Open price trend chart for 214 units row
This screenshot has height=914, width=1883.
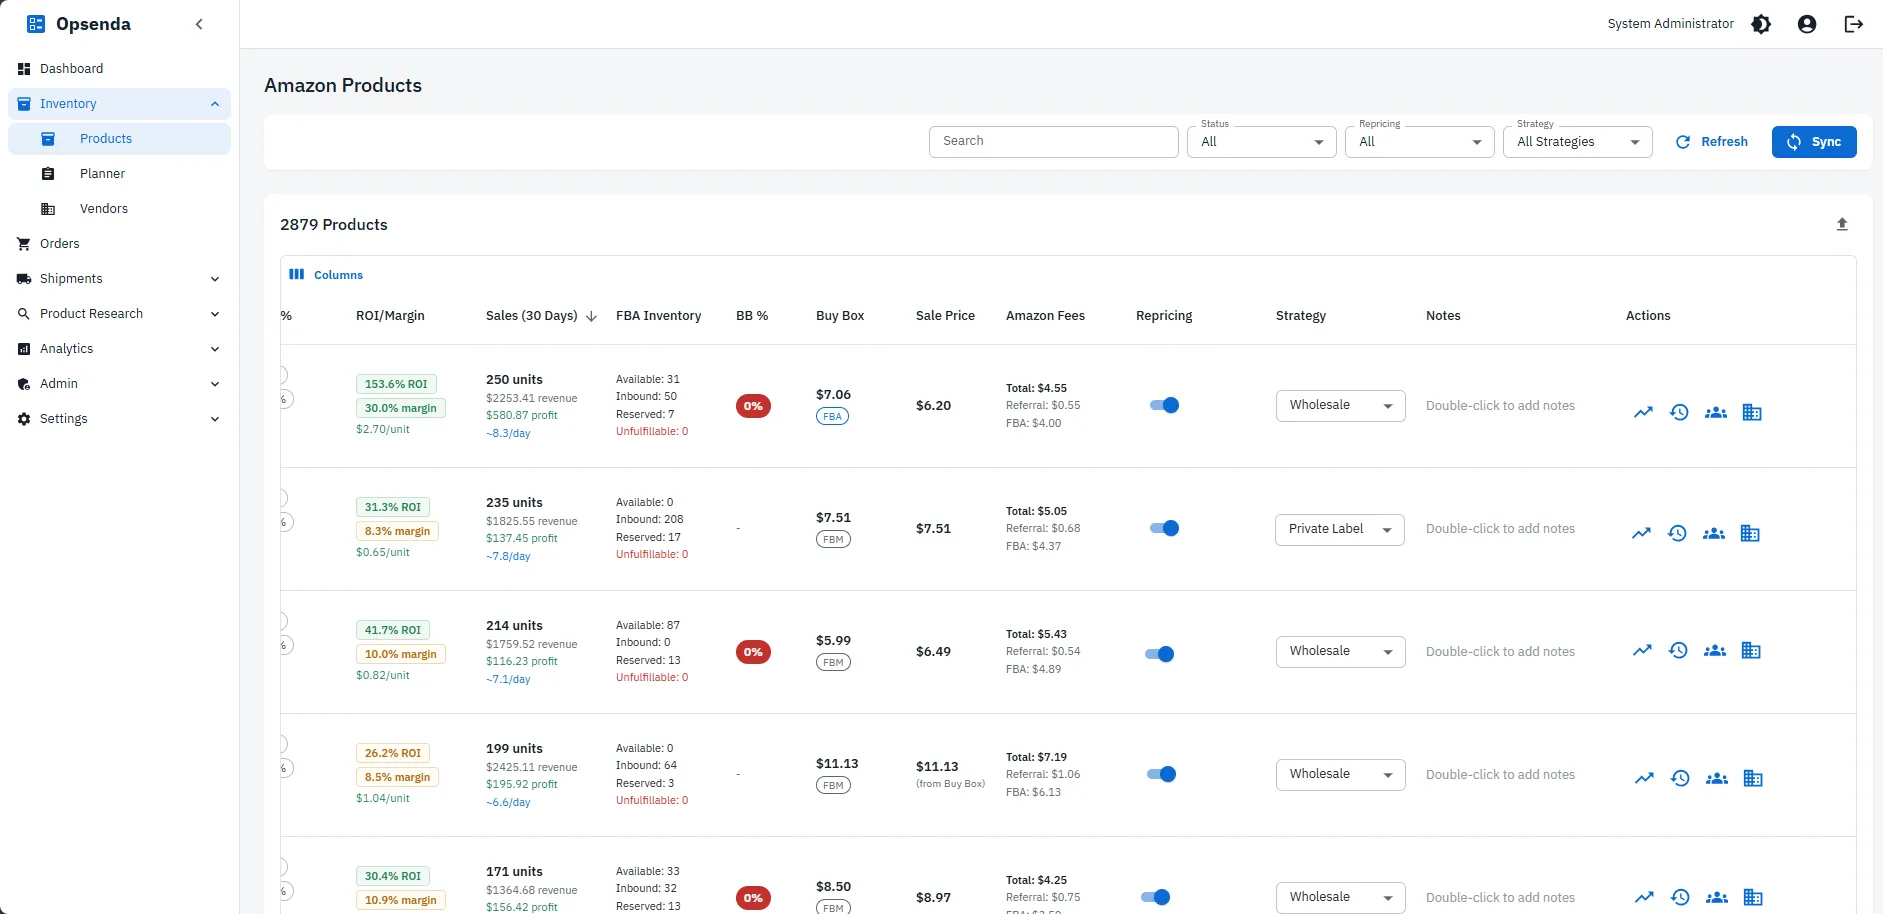click(1642, 650)
